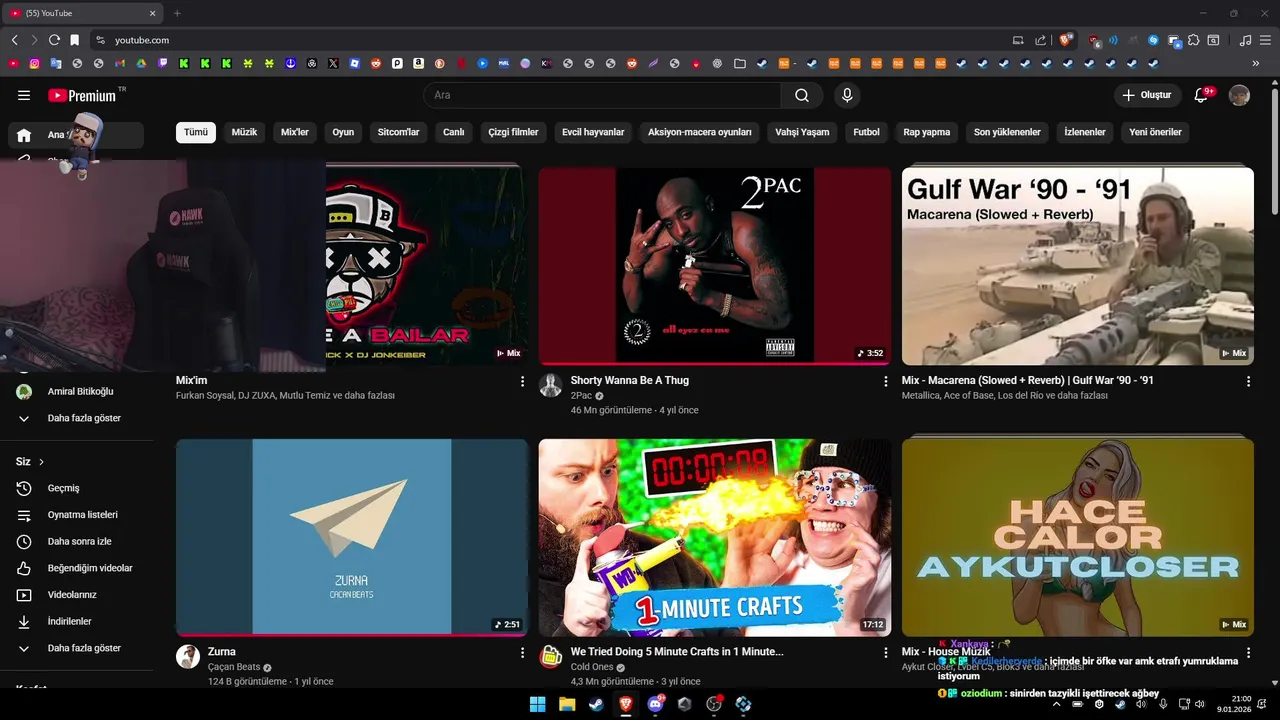Open the account avatar menu
Screen dimensions: 1280x720
(x=1239, y=95)
